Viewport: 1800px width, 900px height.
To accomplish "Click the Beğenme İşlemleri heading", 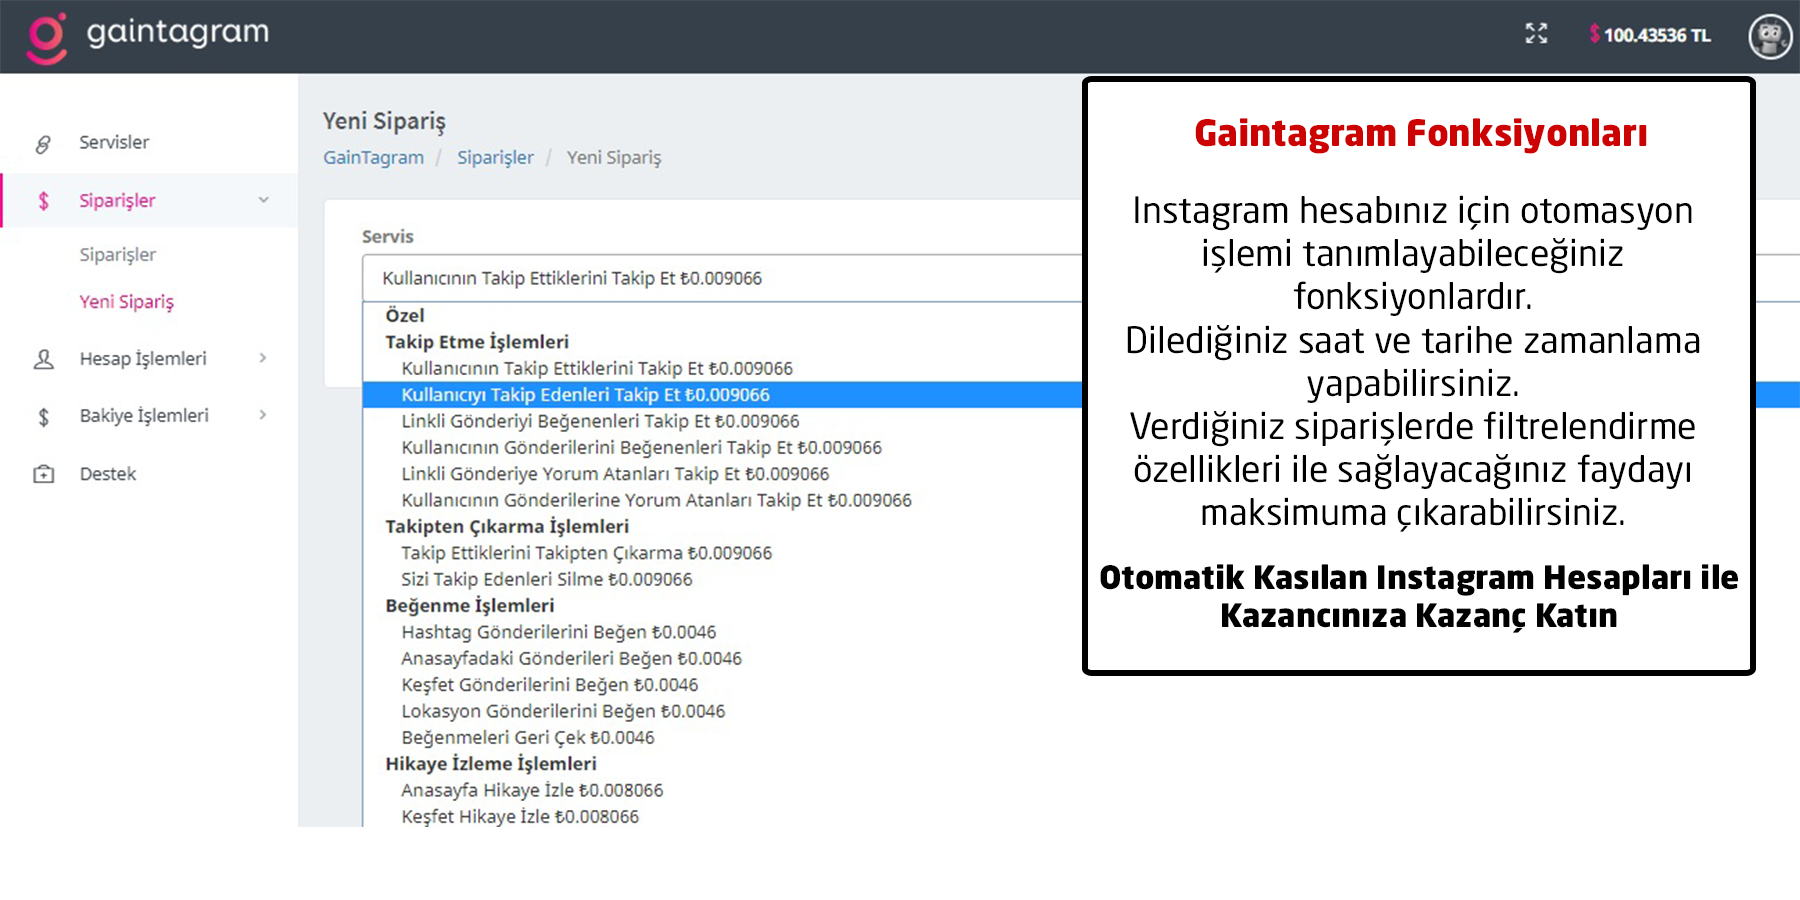I will (470, 606).
